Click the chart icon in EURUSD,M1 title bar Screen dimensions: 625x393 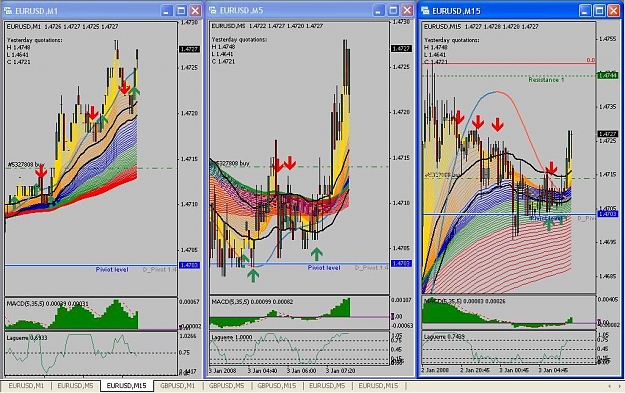pyautogui.click(x=8, y=11)
